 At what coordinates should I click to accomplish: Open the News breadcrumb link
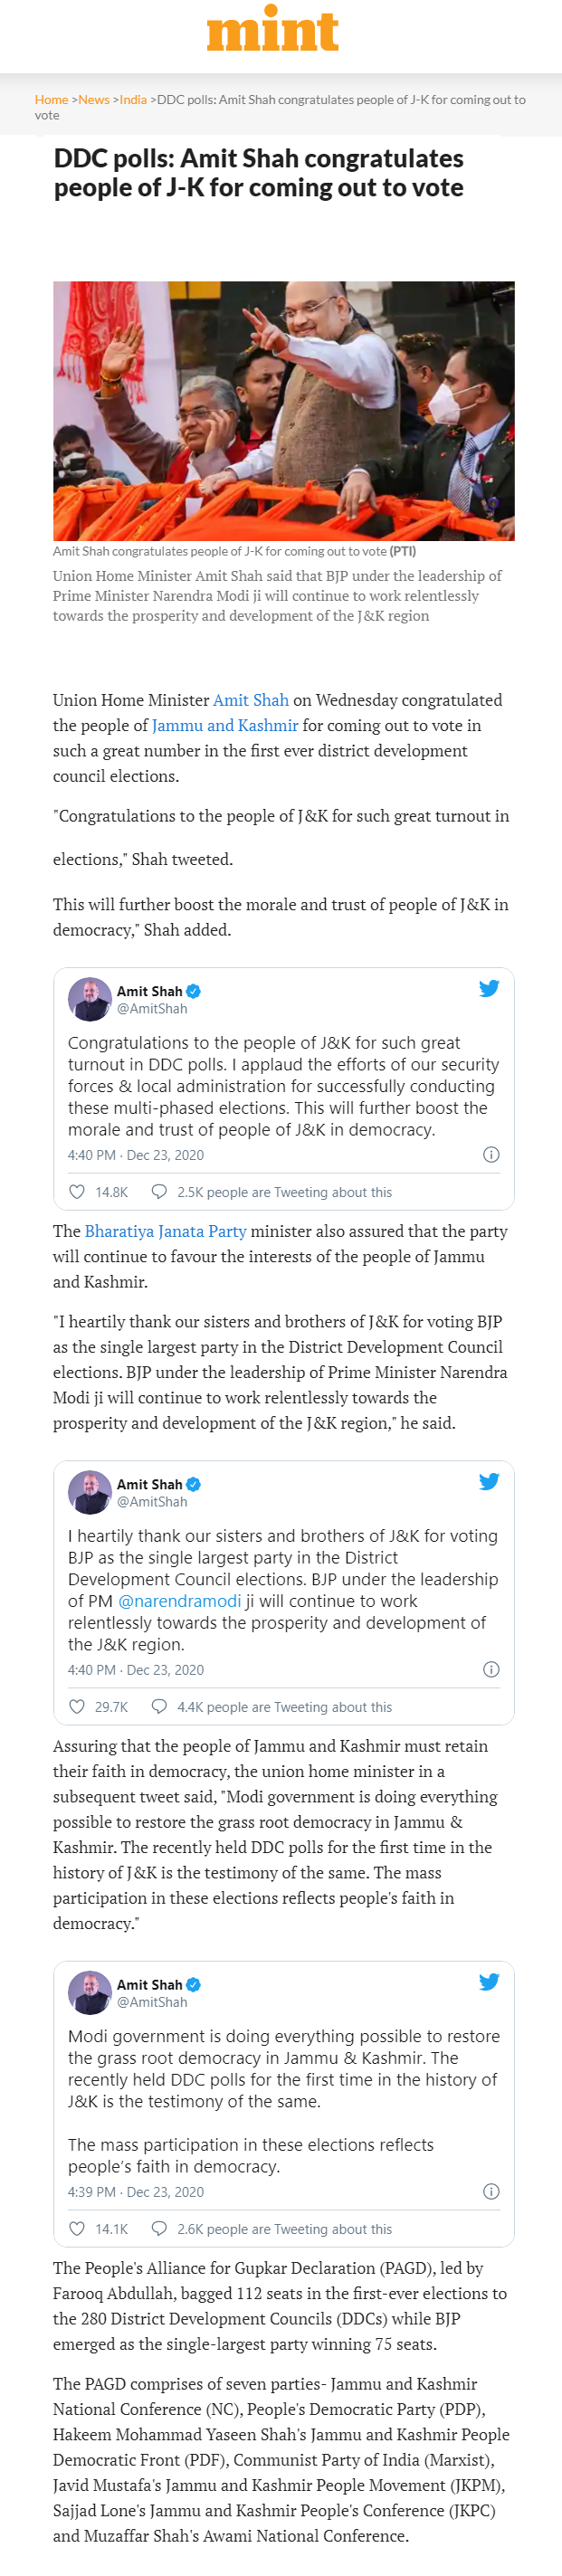tap(94, 100)
